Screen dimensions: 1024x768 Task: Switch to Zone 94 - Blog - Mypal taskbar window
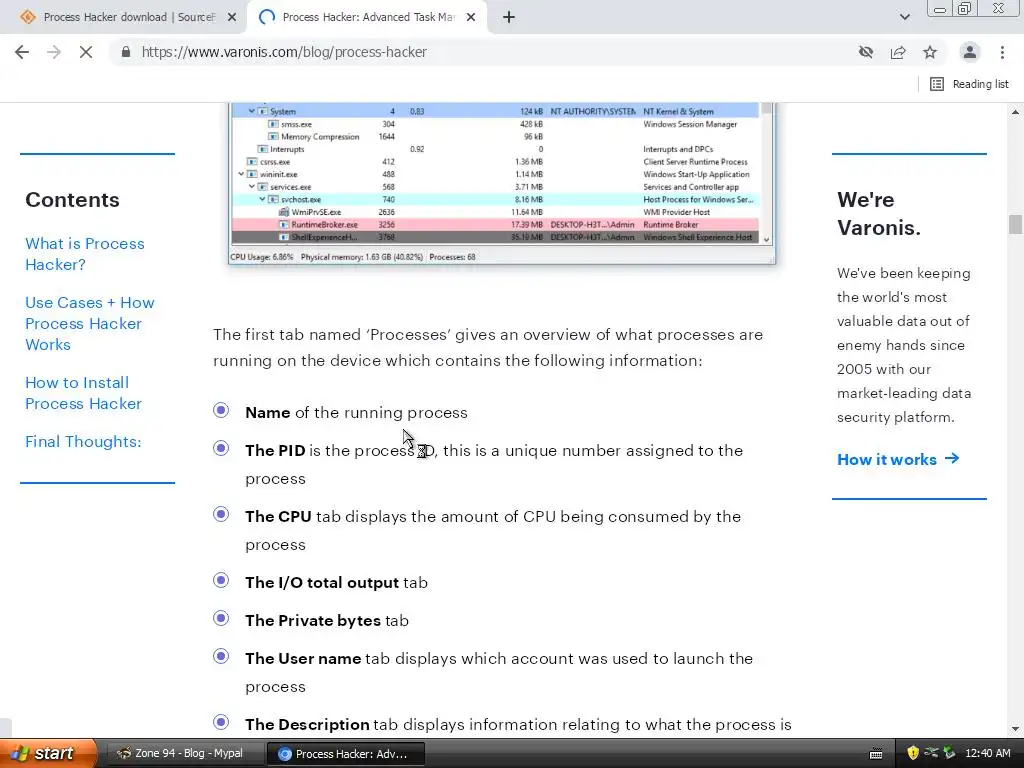pos(184,754)
